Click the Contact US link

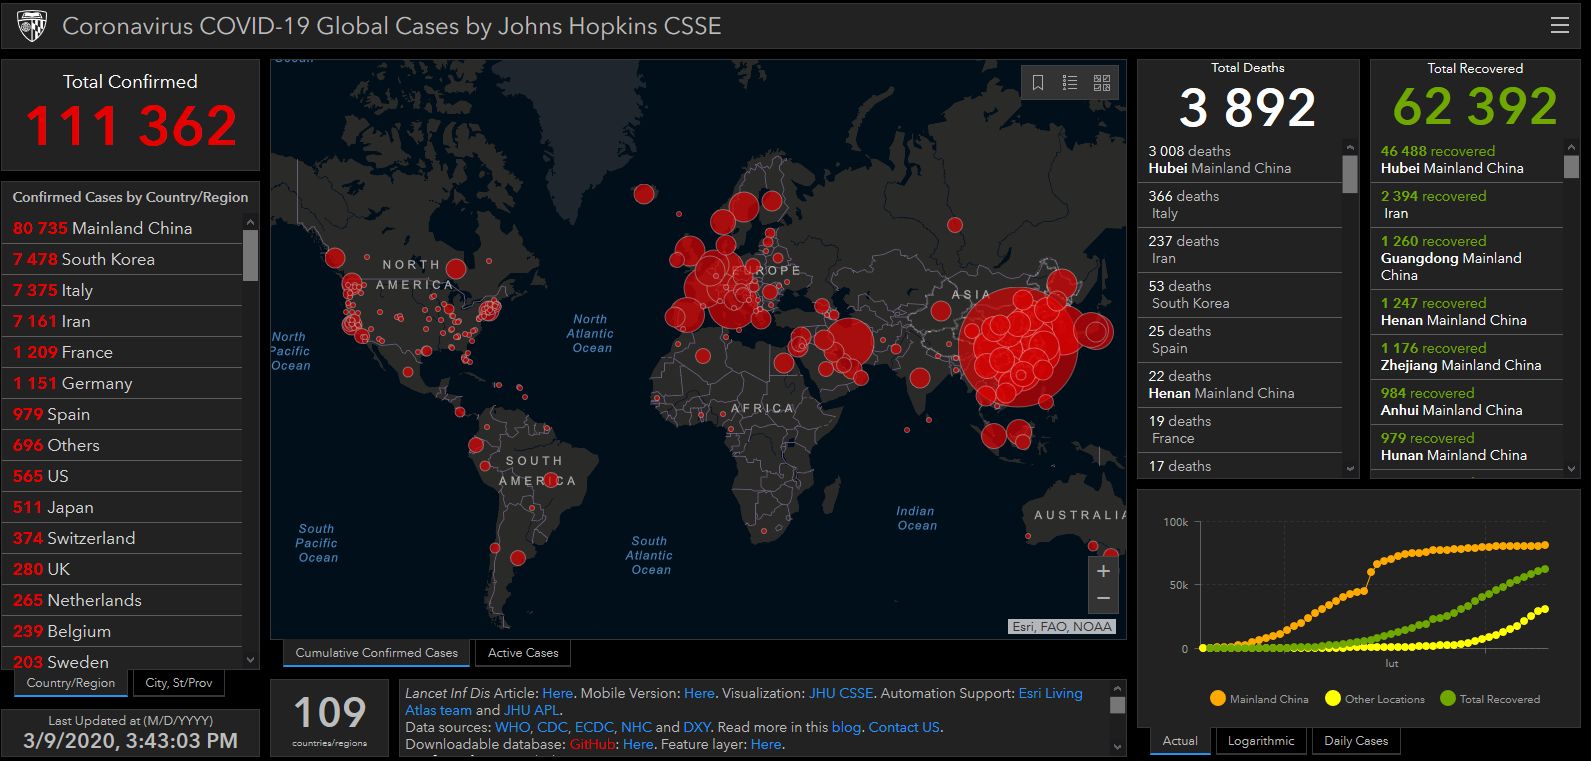(904, 727)
